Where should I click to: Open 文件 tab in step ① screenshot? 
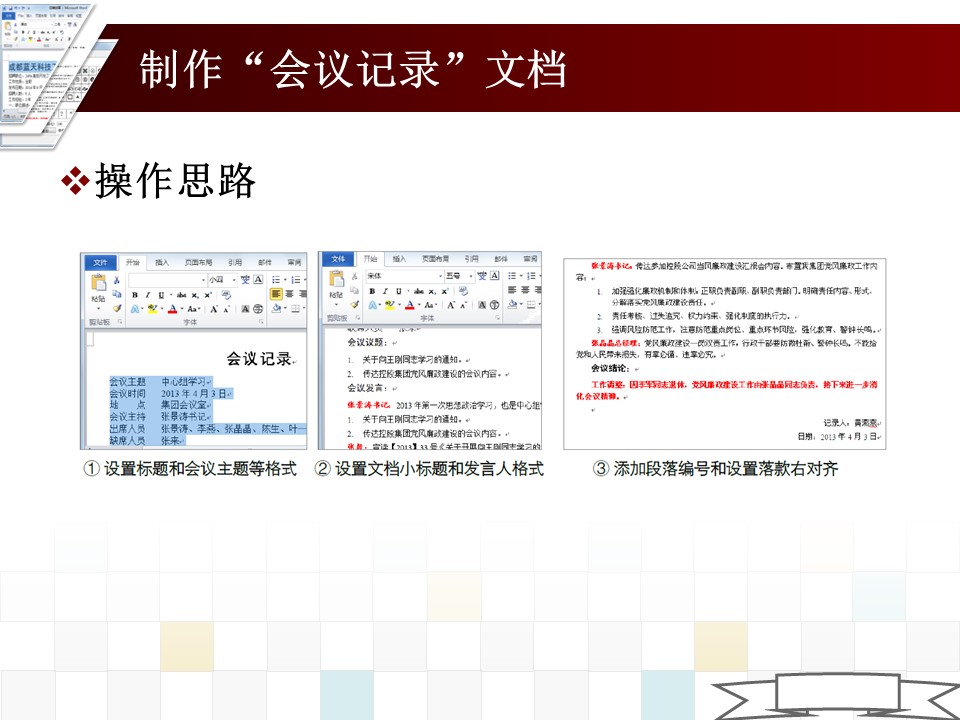(x=100, y=262)
